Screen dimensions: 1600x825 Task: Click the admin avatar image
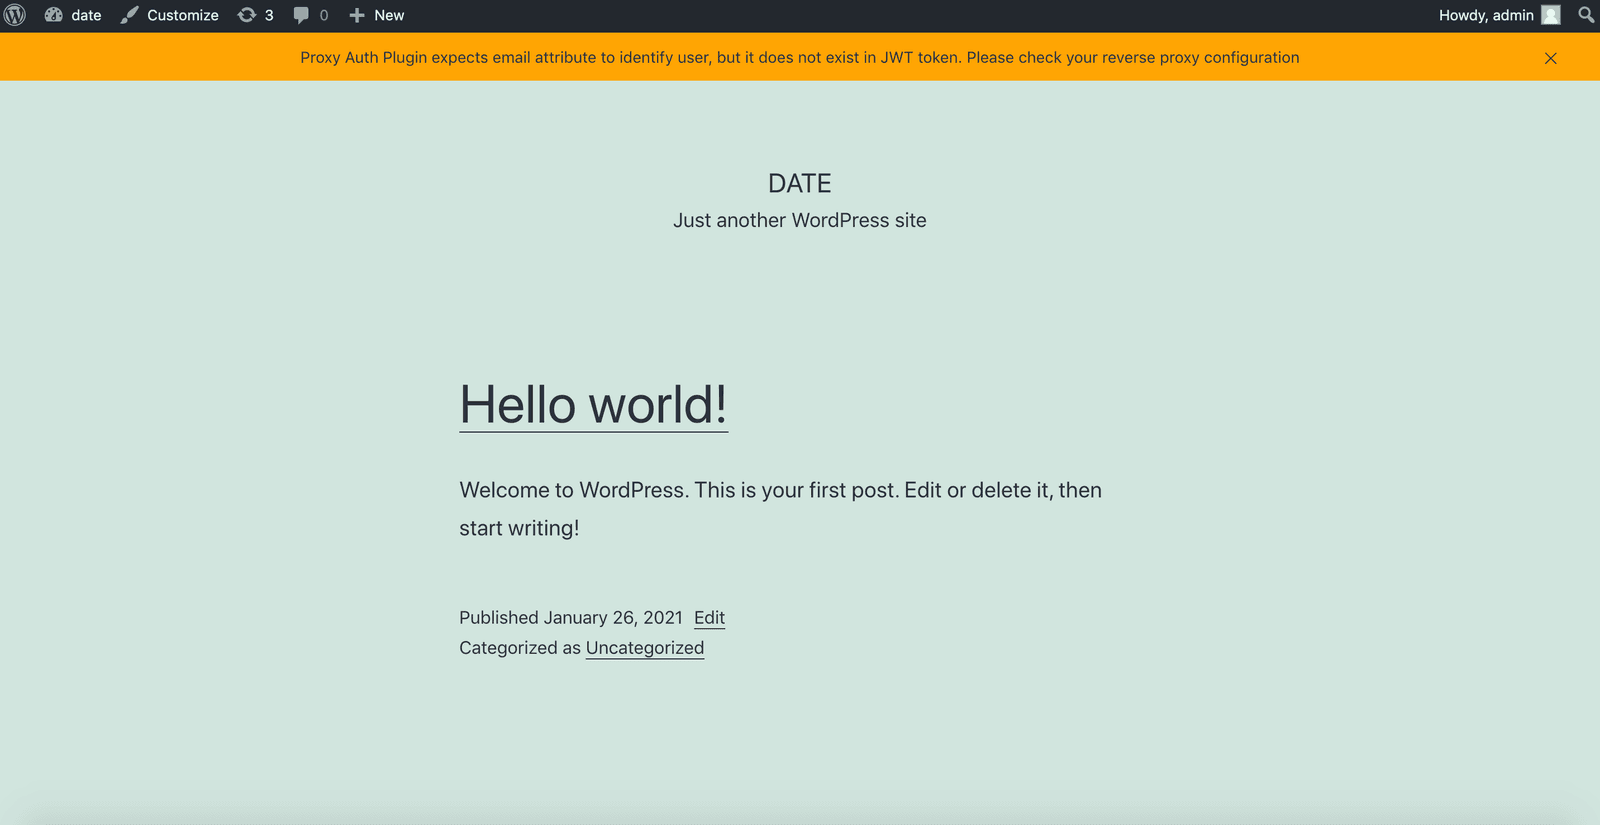pos(1551,15)
